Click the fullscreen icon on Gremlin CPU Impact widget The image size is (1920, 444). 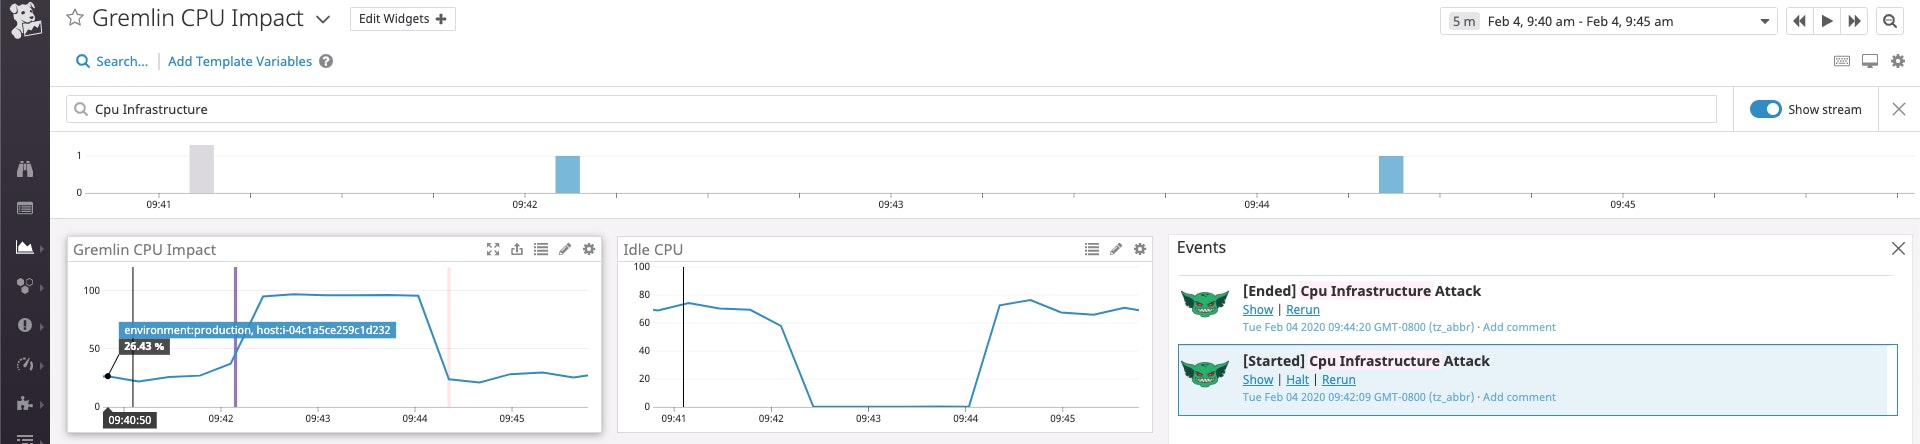[493, 249]
